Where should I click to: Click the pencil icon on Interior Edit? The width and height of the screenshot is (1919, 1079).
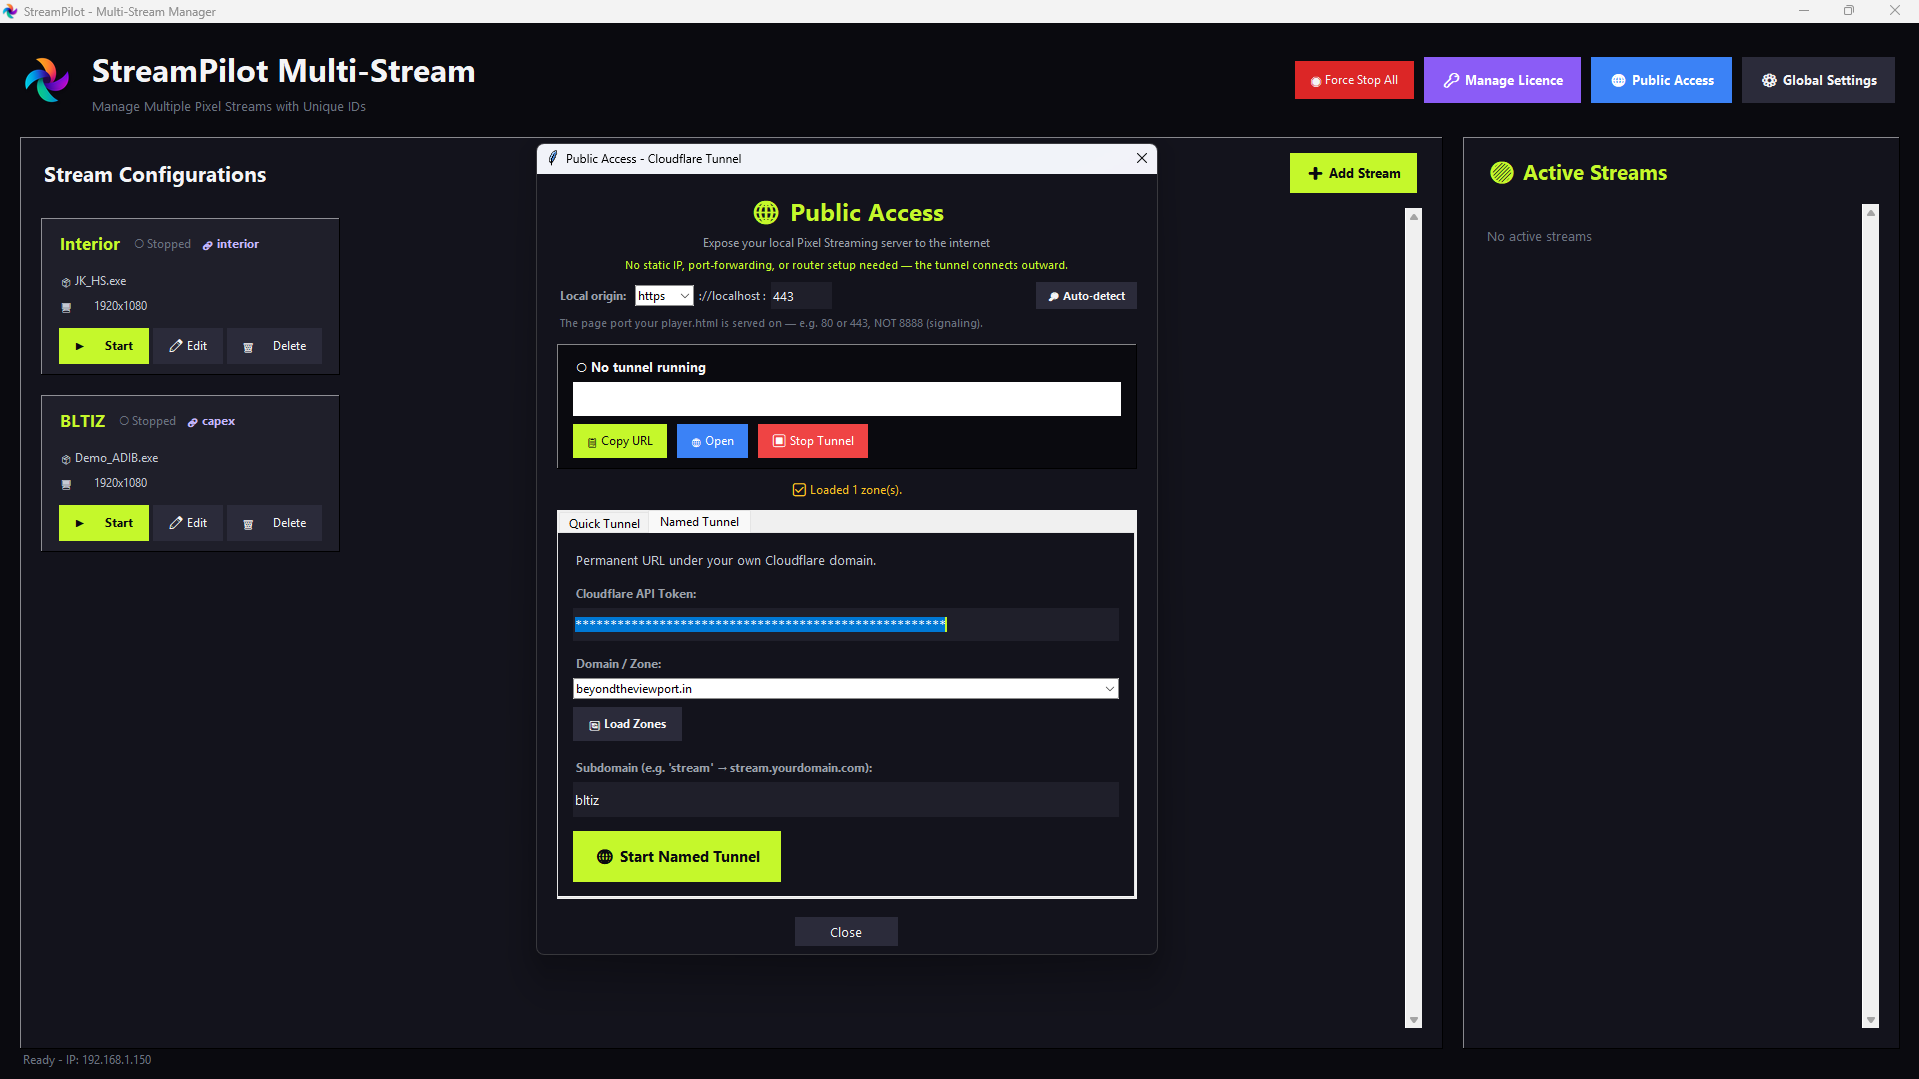[176, 345]
